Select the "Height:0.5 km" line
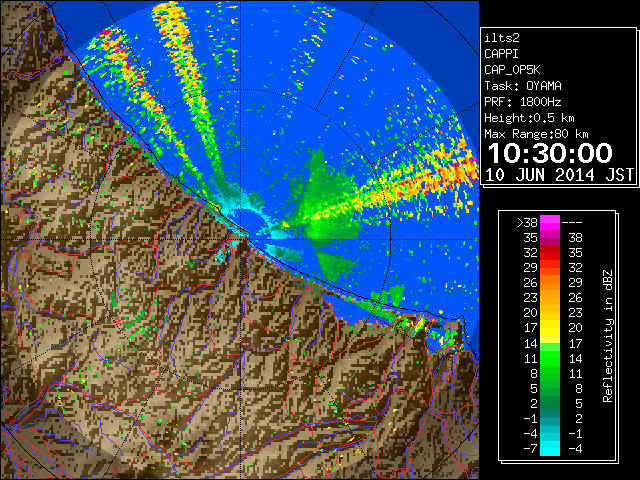The width and height of the screenshot is (640, 480). [529, 118]
